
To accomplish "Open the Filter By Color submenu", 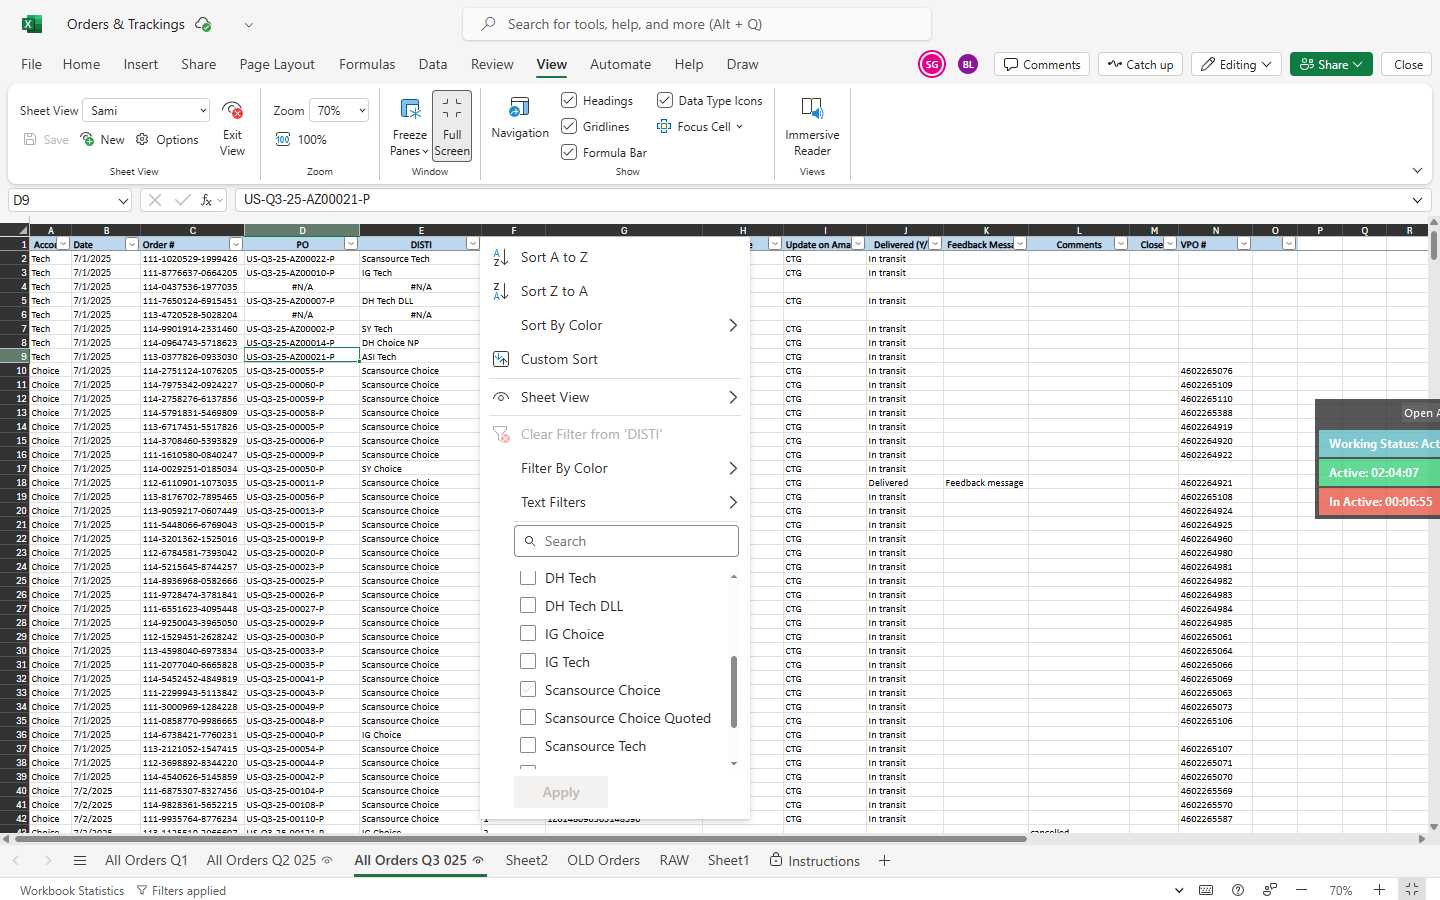I will (615, 468).
